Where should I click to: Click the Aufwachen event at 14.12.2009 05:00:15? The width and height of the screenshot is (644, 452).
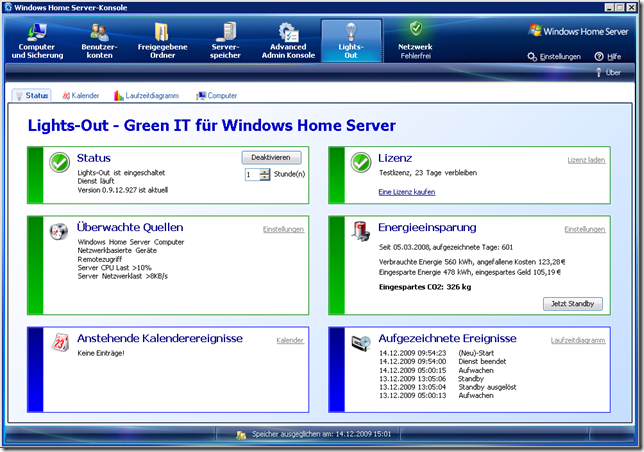[x=436, y=370]
